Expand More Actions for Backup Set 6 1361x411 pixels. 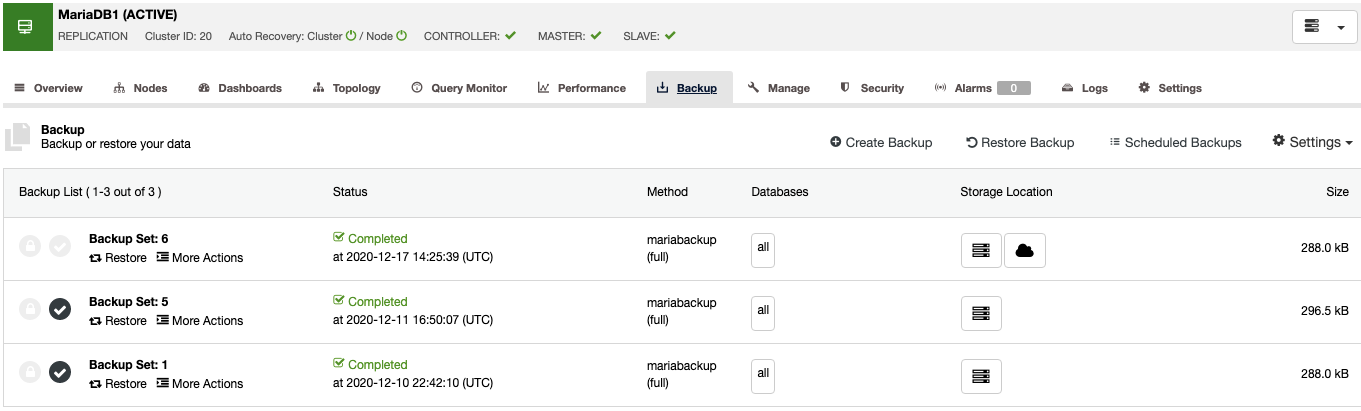(x=200, y=258)
